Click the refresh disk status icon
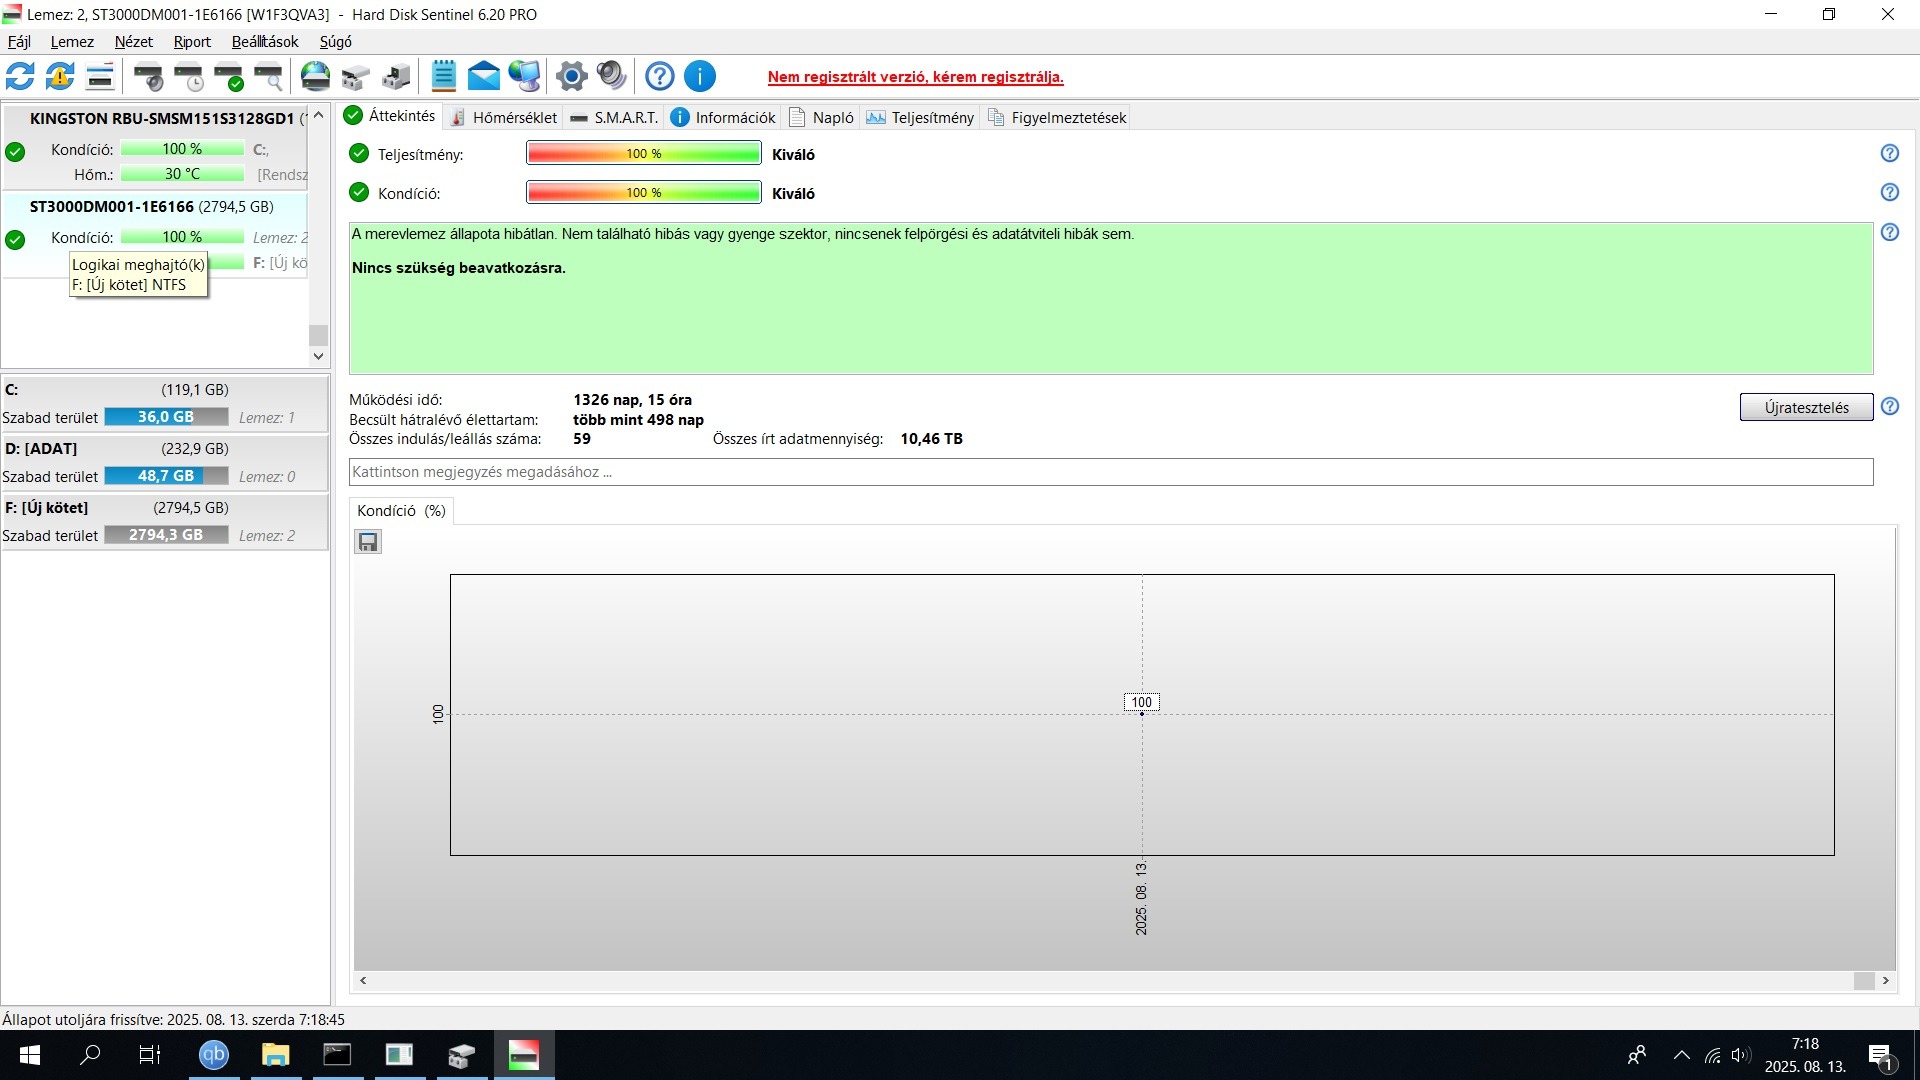The height and width of the screenshot is (1080, 1920). 20,76
